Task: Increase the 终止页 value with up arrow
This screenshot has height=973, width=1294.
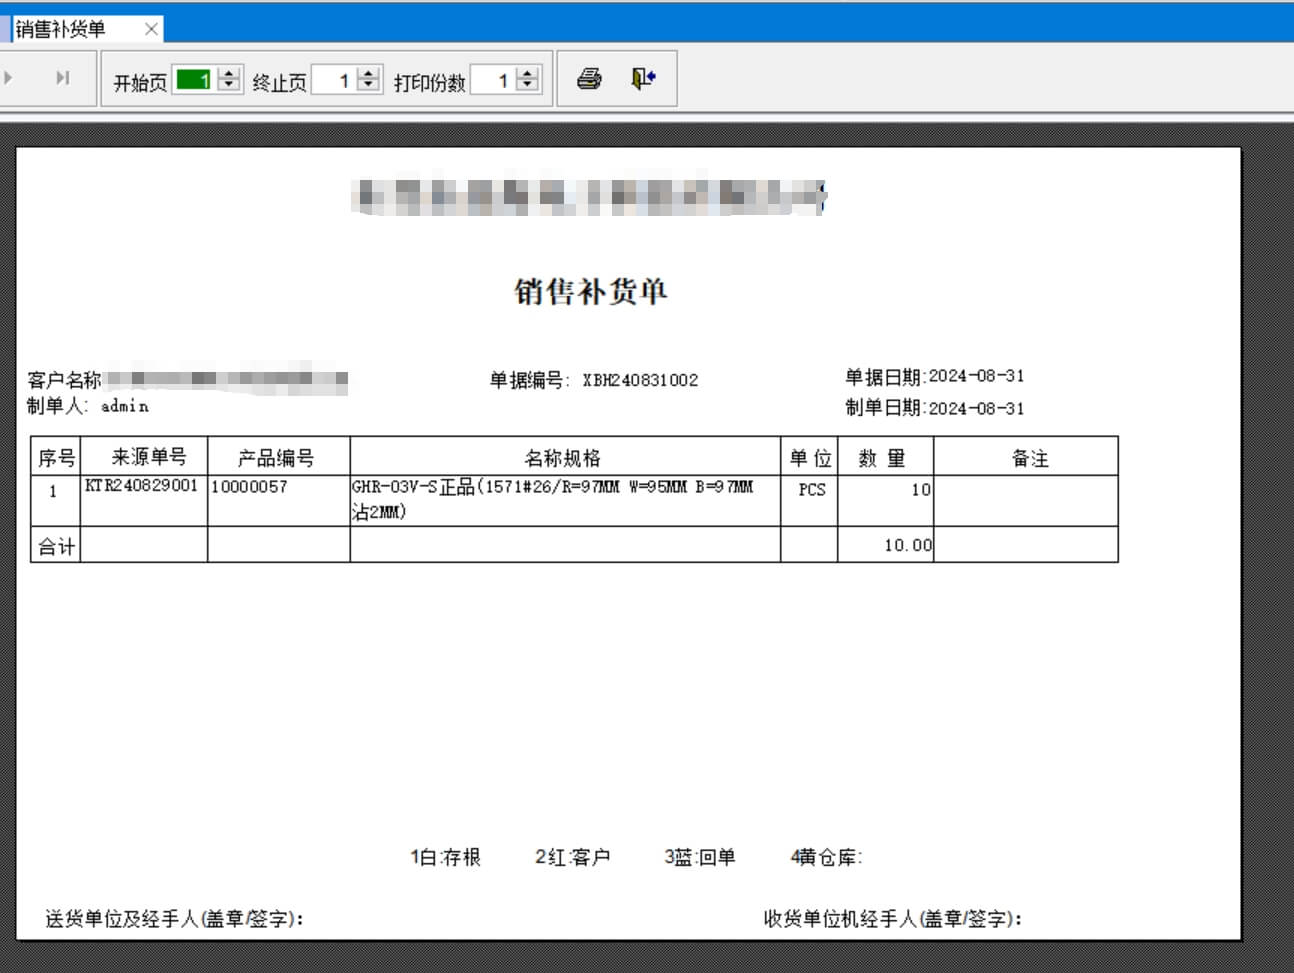Action: [369, 73]
